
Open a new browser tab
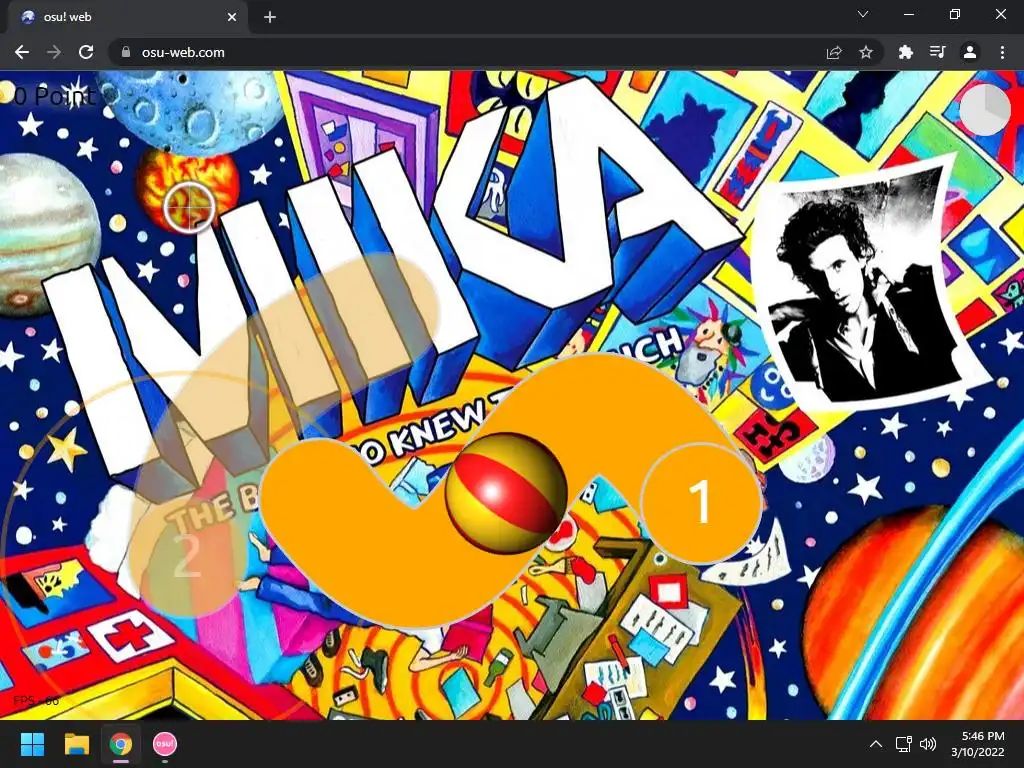pos(270,17)
